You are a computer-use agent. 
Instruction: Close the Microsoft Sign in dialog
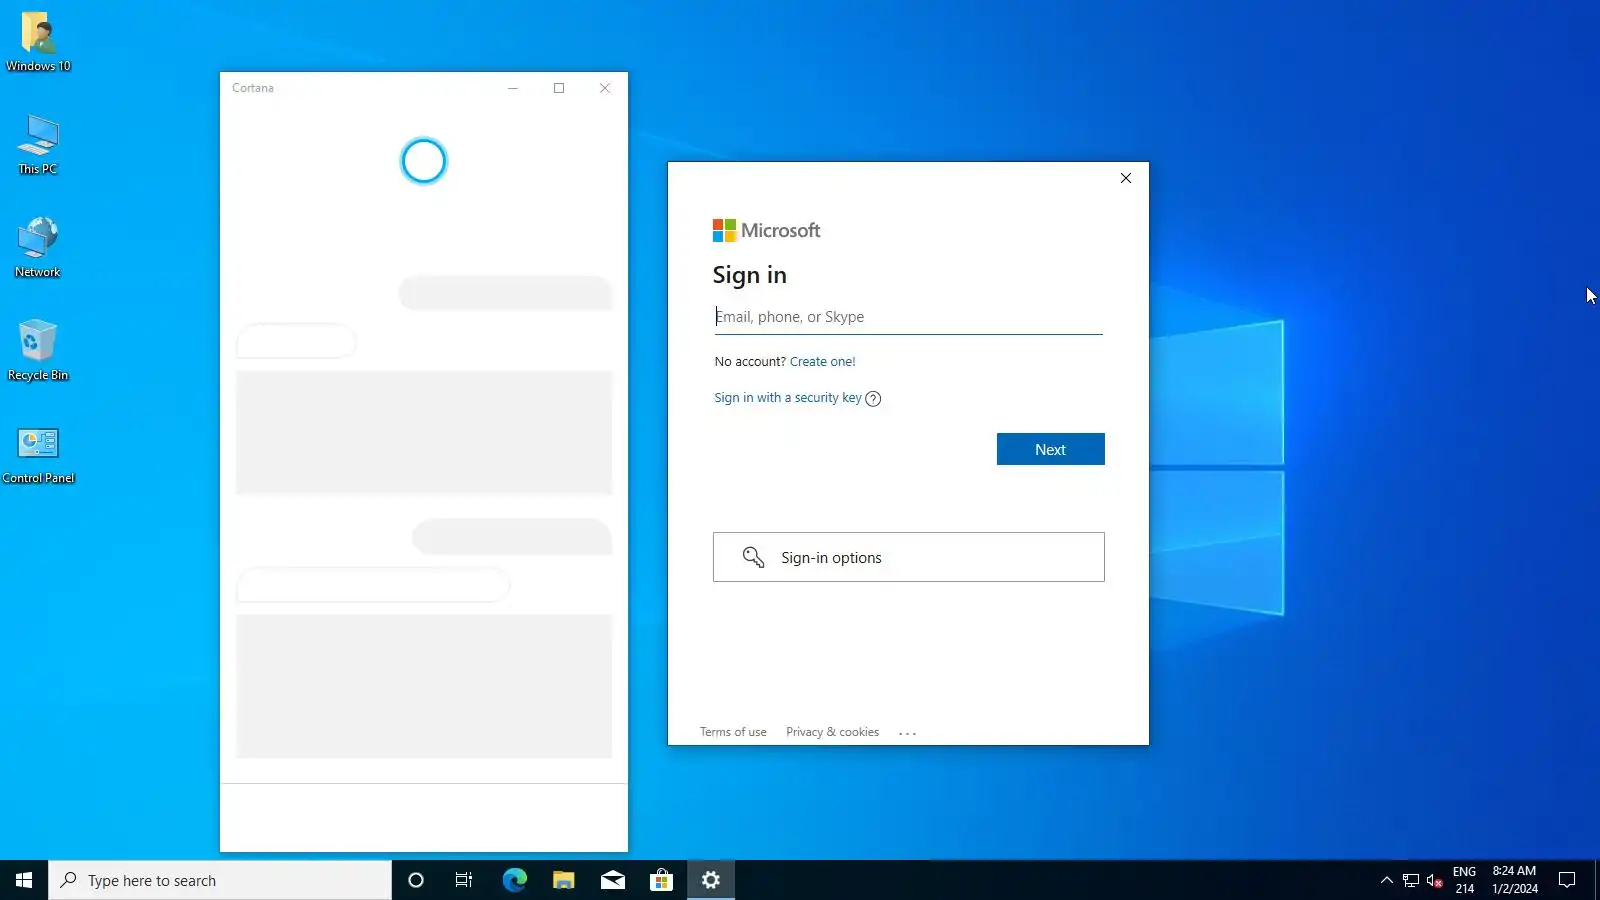pyautogui.click(x=1126, y=178)
